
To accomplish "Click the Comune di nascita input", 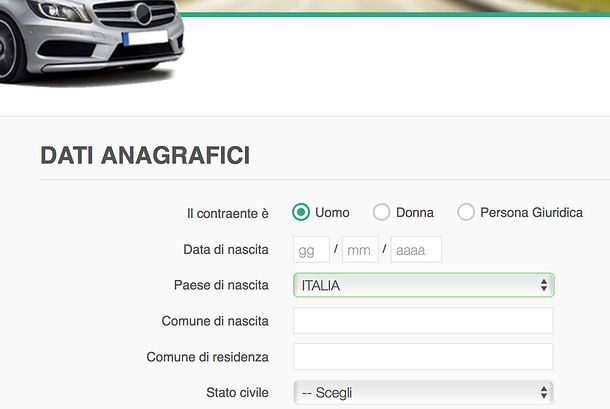I will point(423,321).
